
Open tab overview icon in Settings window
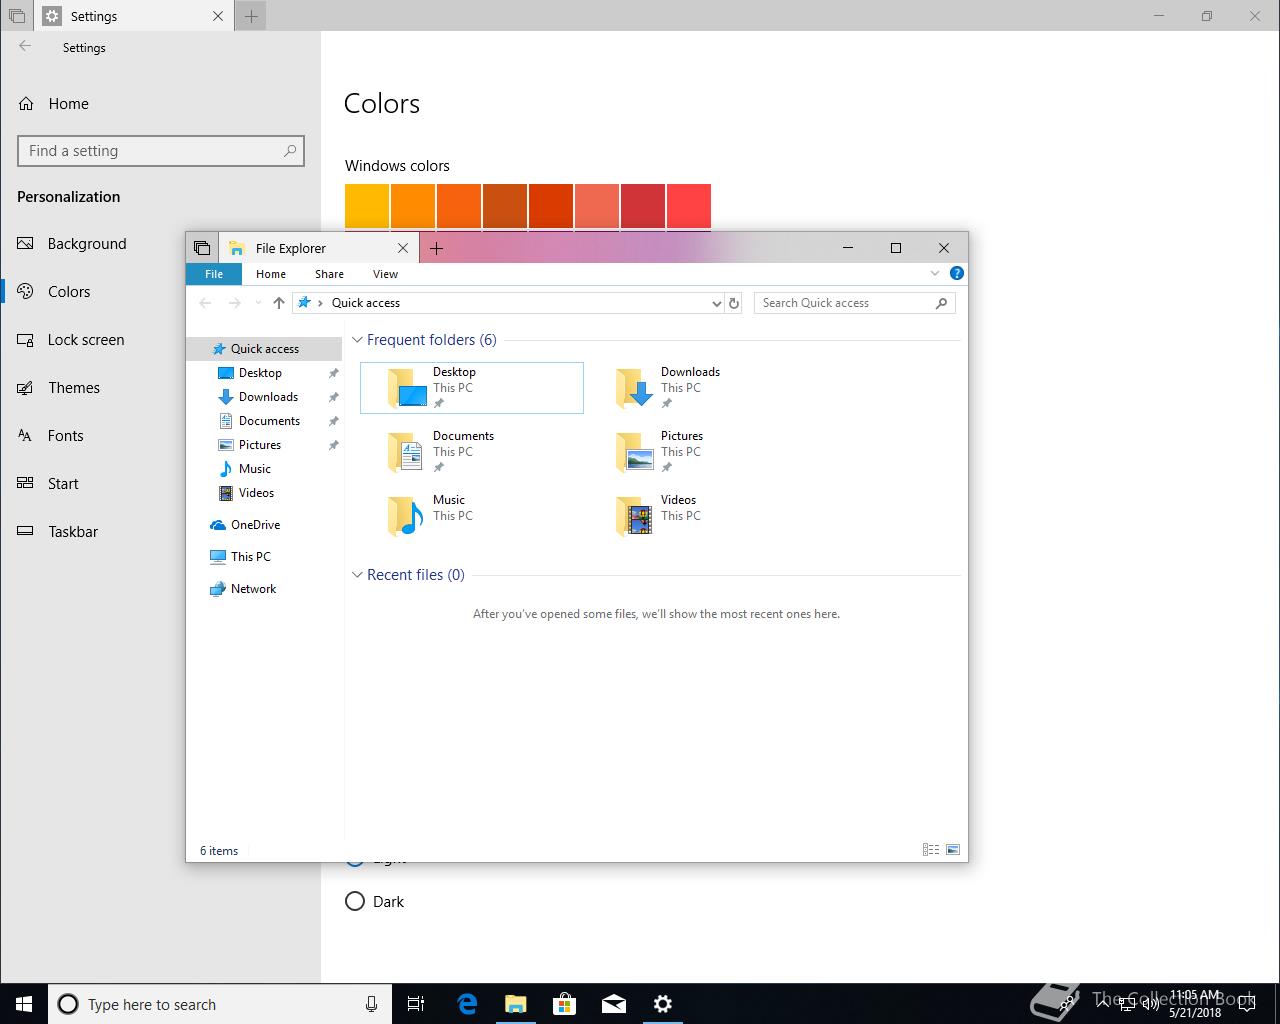16,16
